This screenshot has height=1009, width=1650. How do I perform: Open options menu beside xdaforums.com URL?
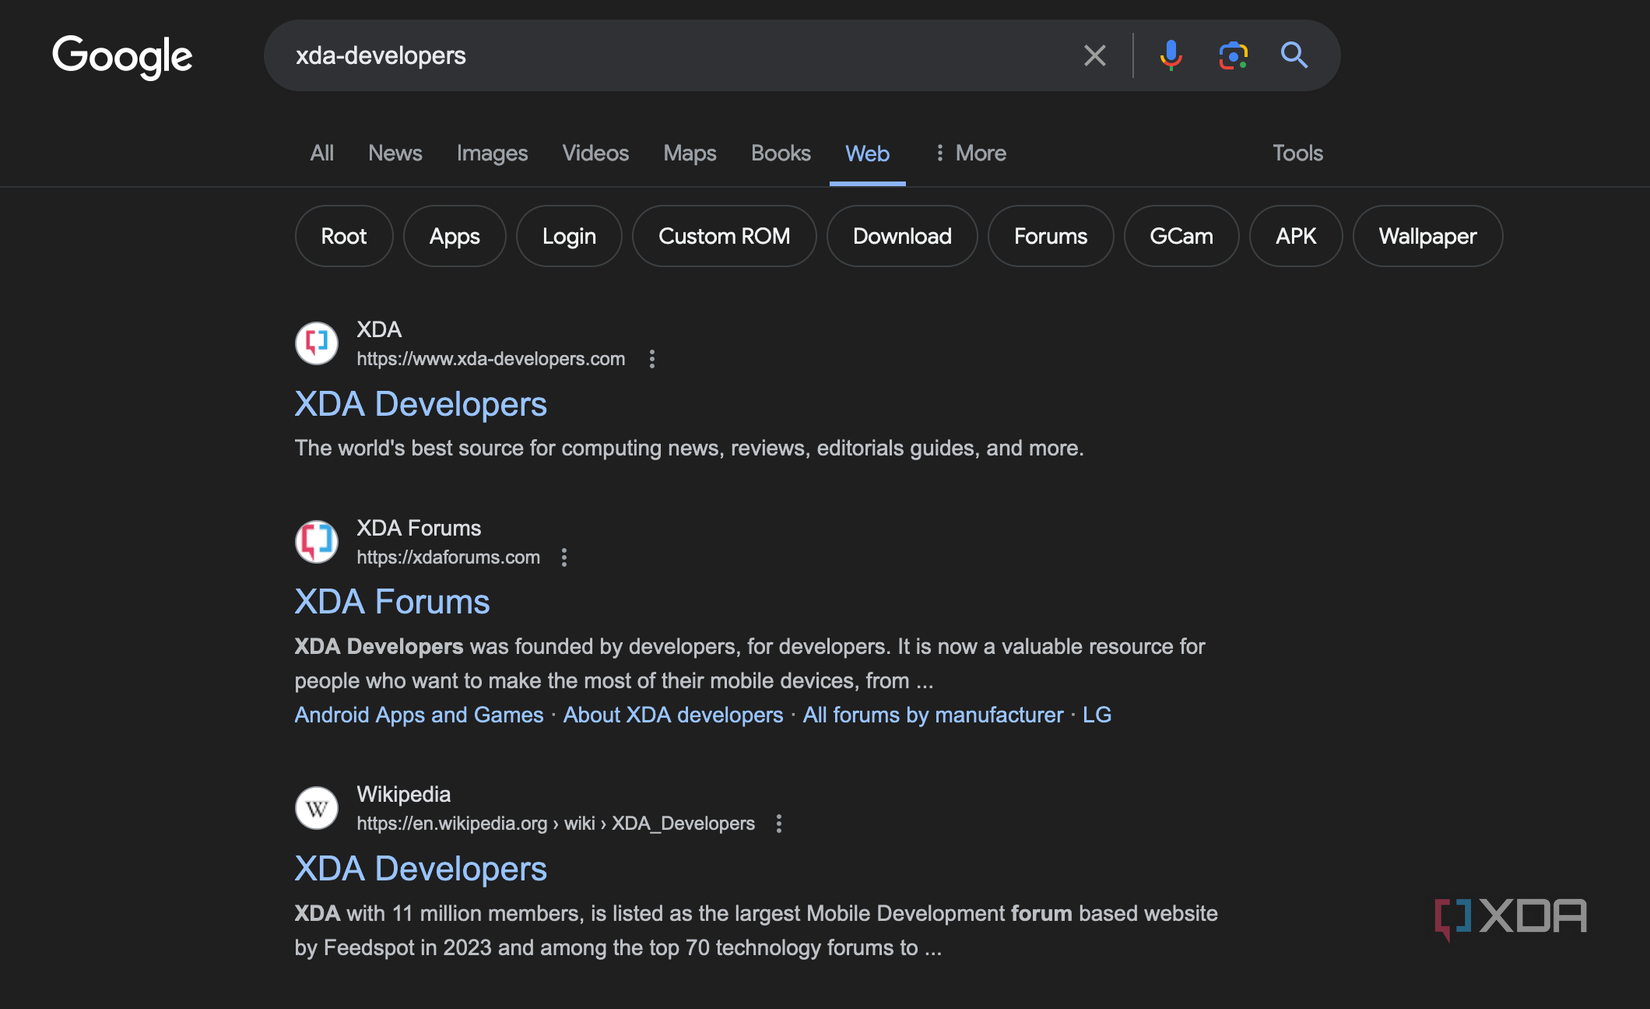click(565, 557)
